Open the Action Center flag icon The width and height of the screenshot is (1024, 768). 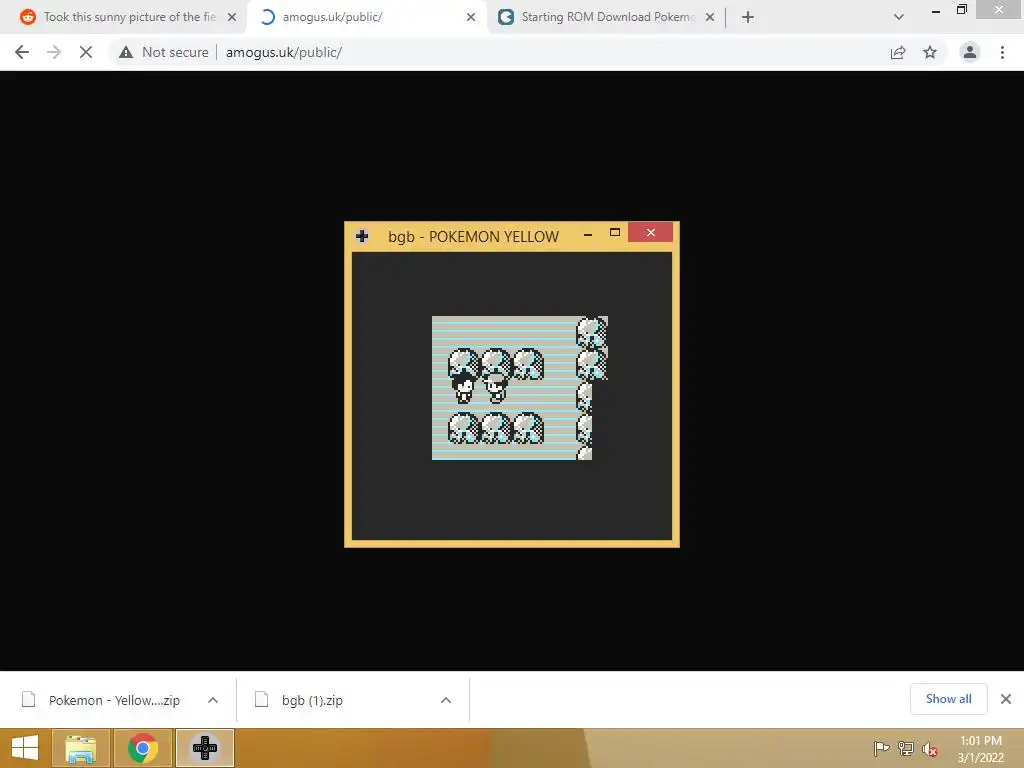tap(882, 748)
